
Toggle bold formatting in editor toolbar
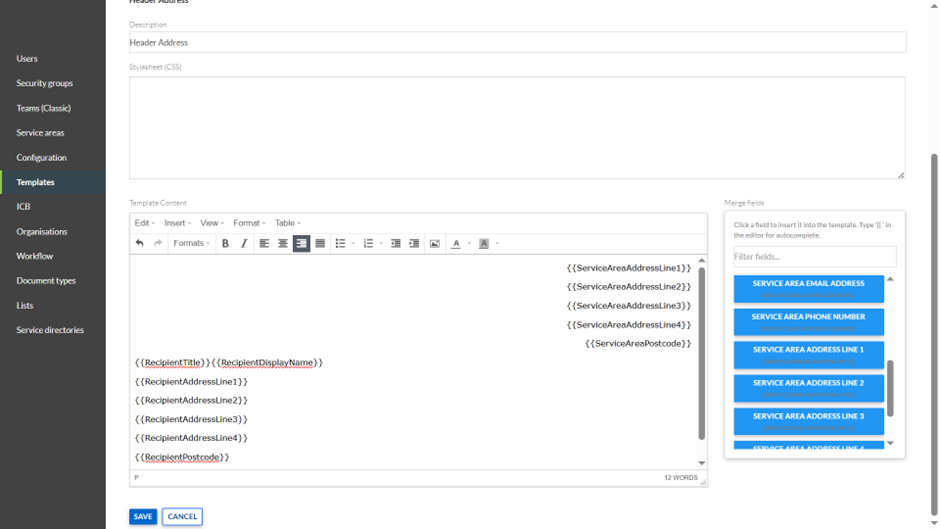pos(225,243)
